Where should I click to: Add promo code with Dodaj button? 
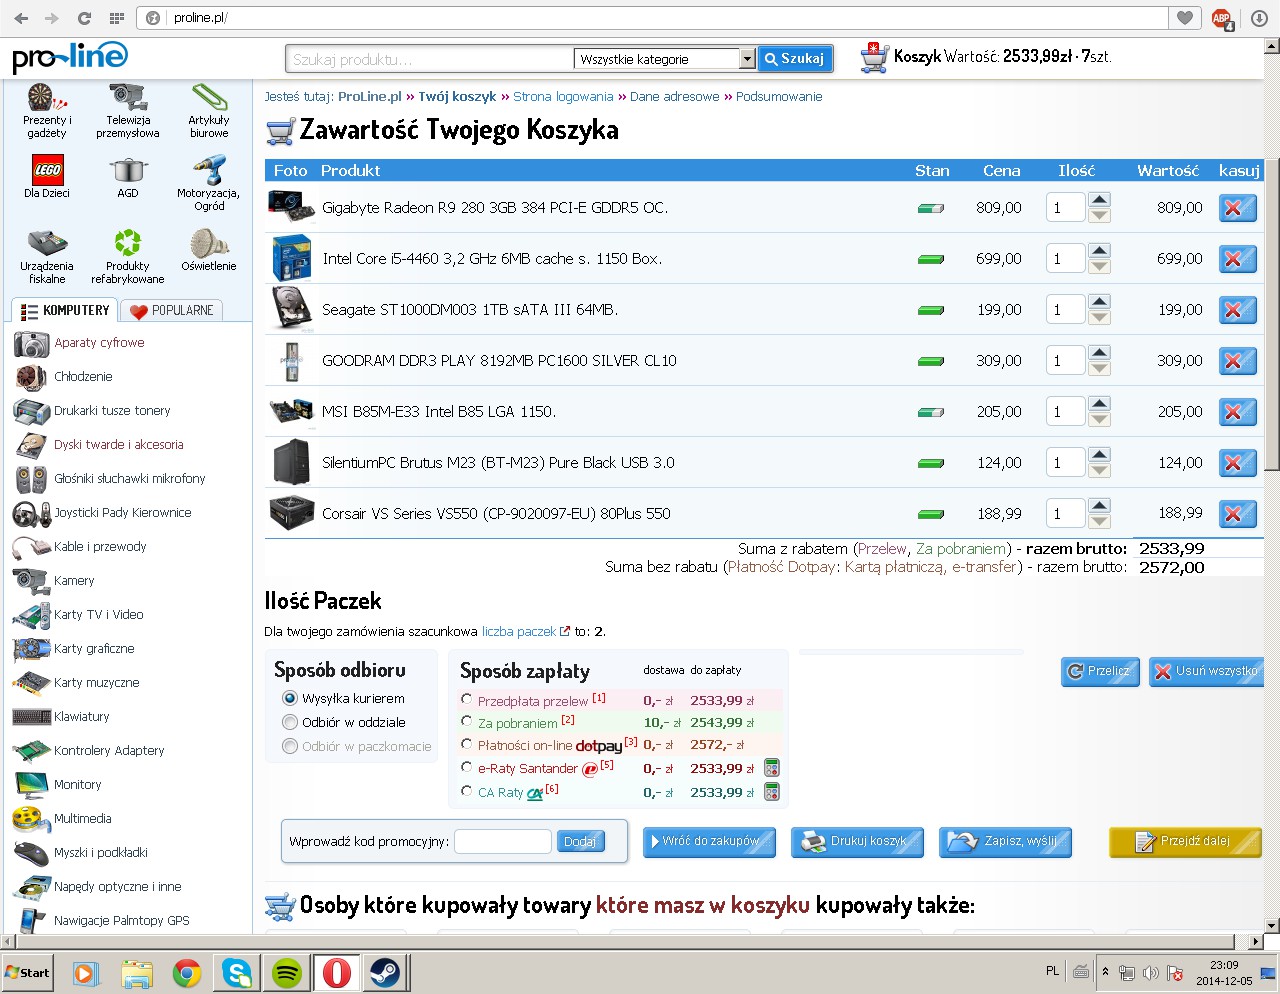[x=581, y=842]
